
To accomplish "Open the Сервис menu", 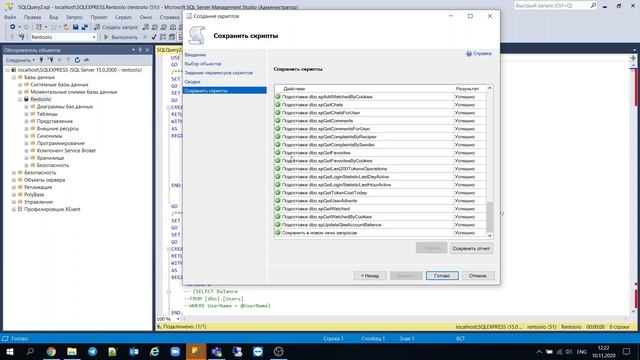I will tap(123, 17).
